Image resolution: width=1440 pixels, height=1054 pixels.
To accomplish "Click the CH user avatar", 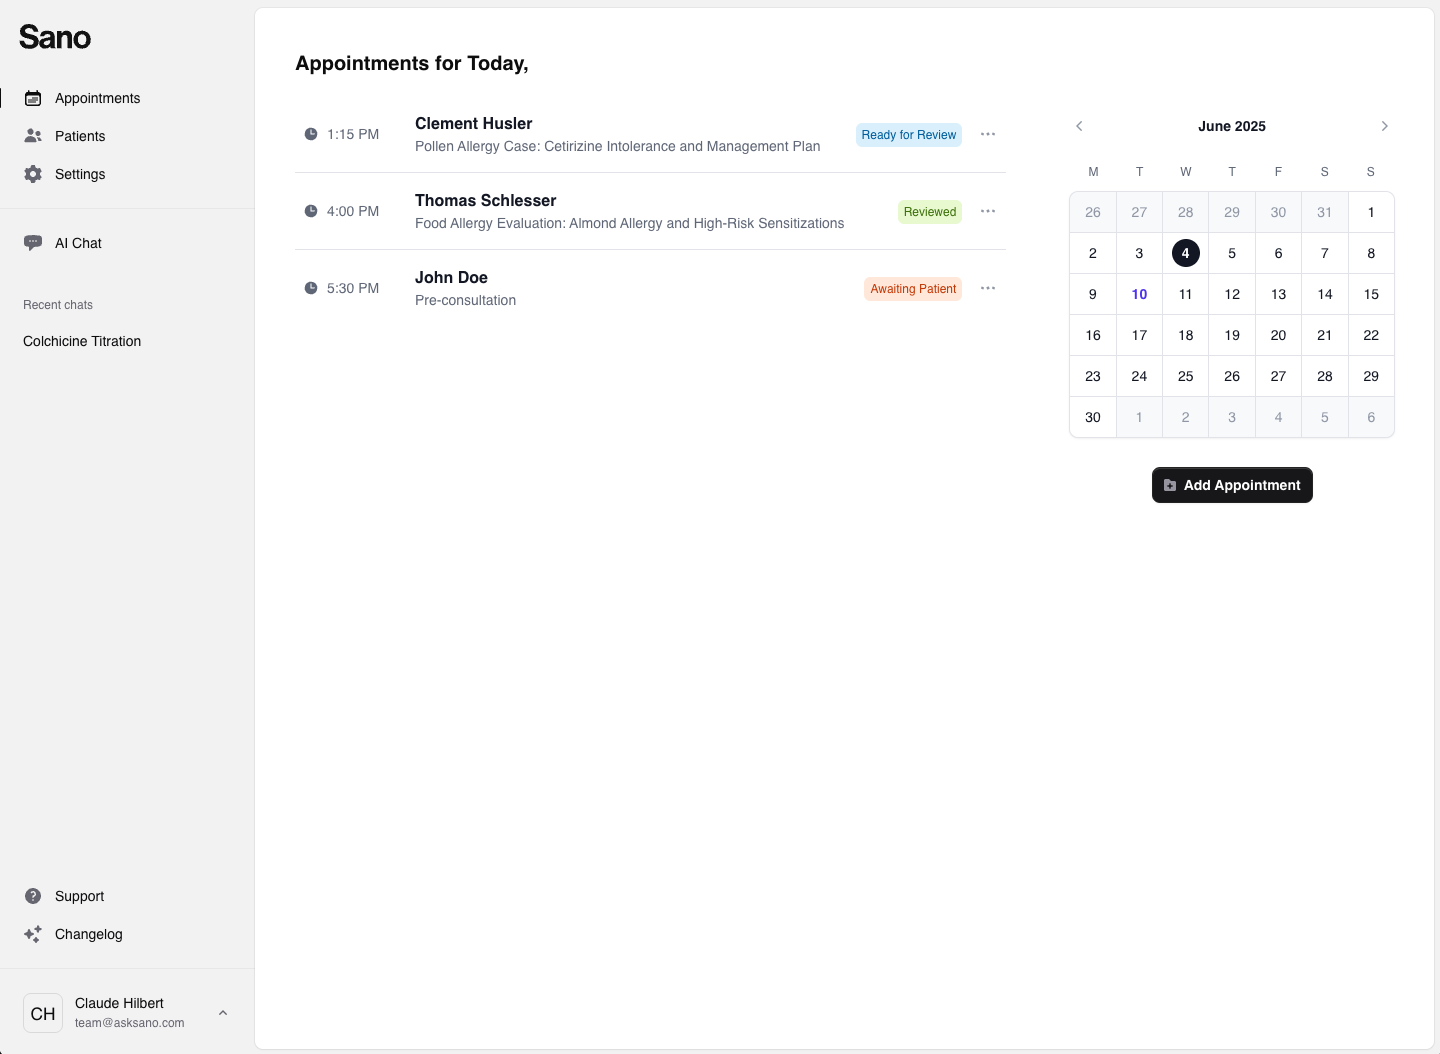I will click(43, 1013).
